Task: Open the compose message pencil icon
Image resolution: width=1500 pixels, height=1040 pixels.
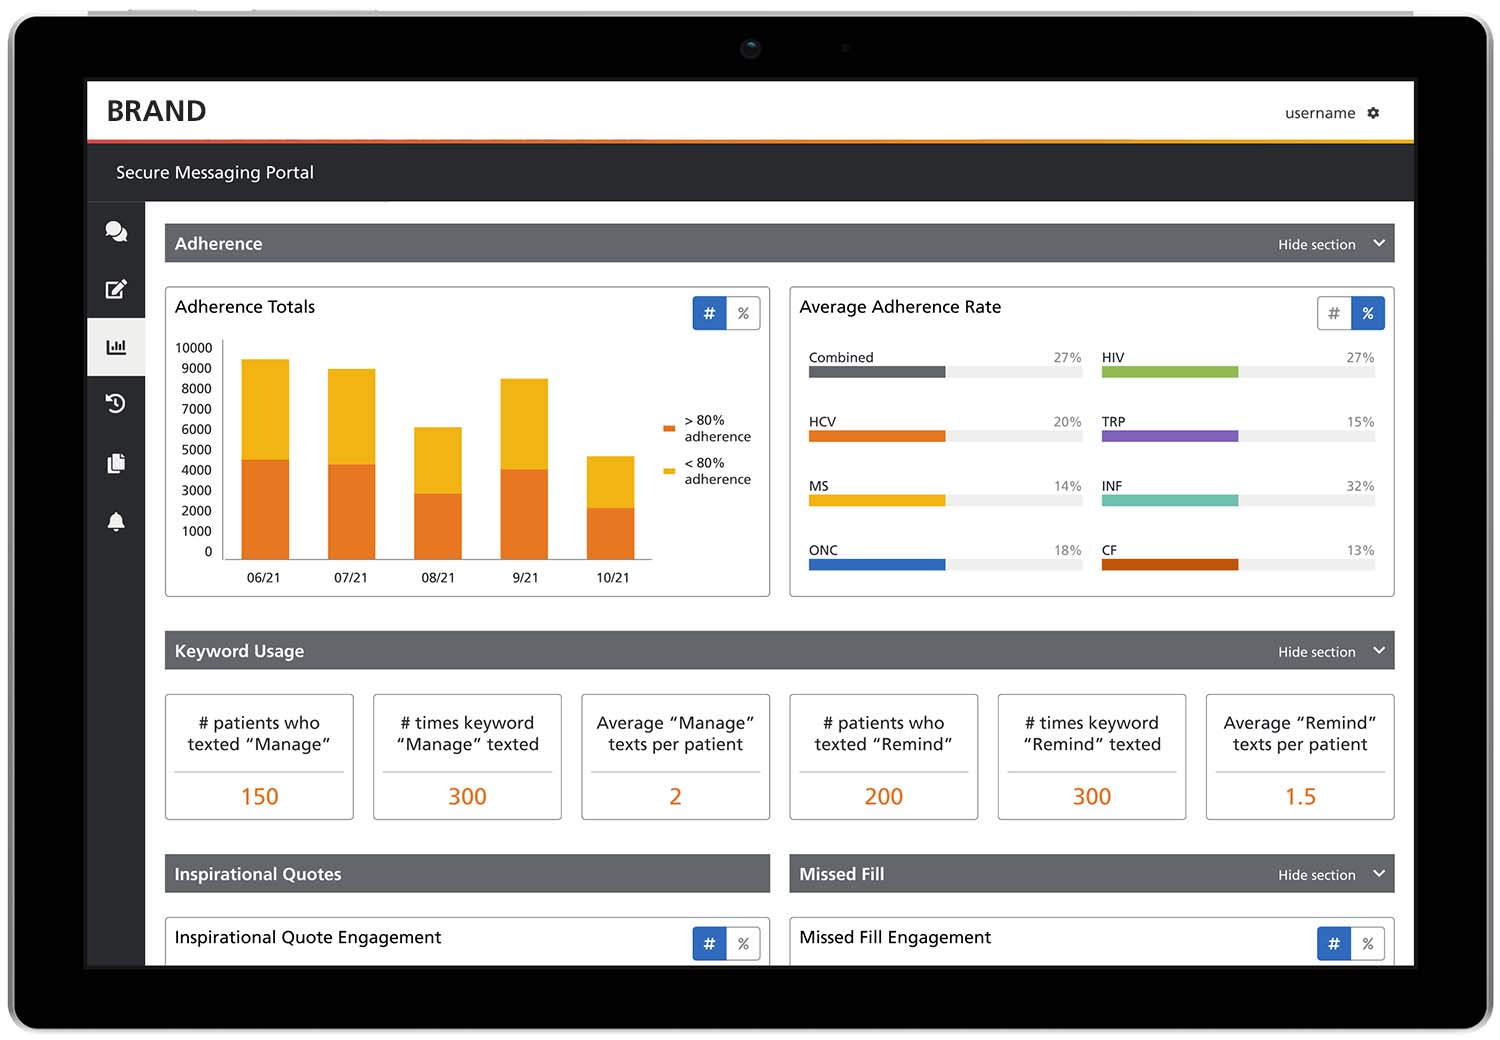Action: (x=116, y=289)
